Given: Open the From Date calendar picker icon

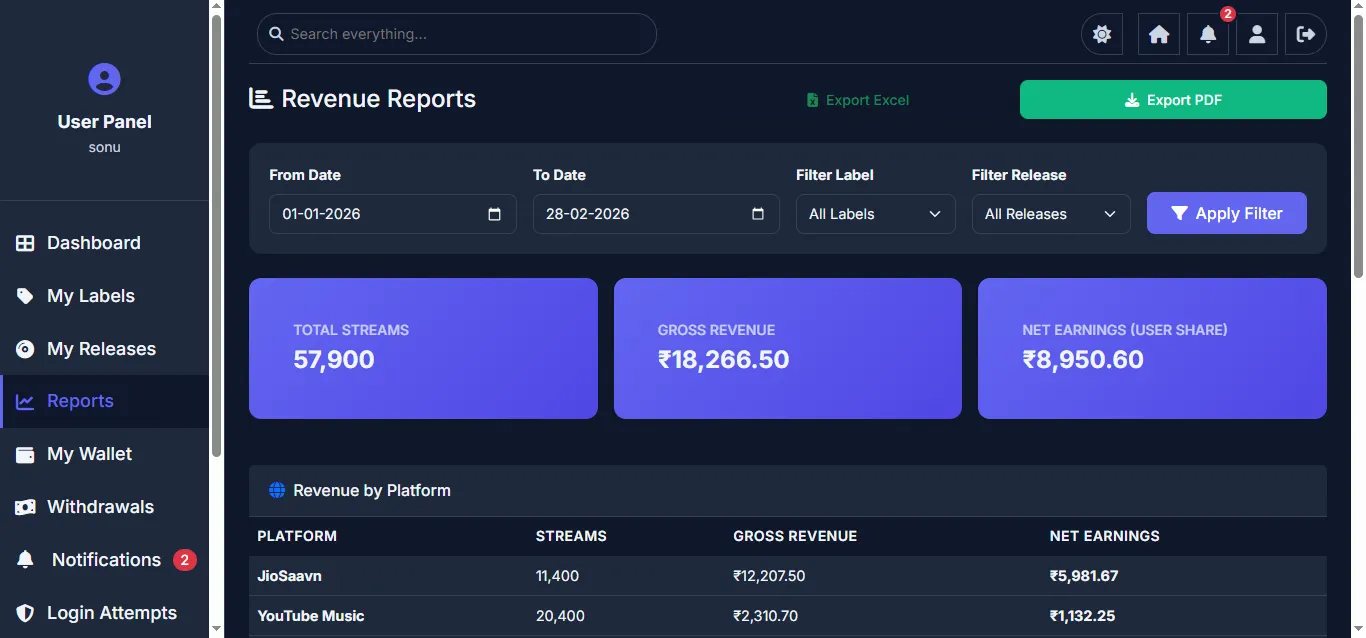Looking at the screenshot, I should (x=494, y=214).
